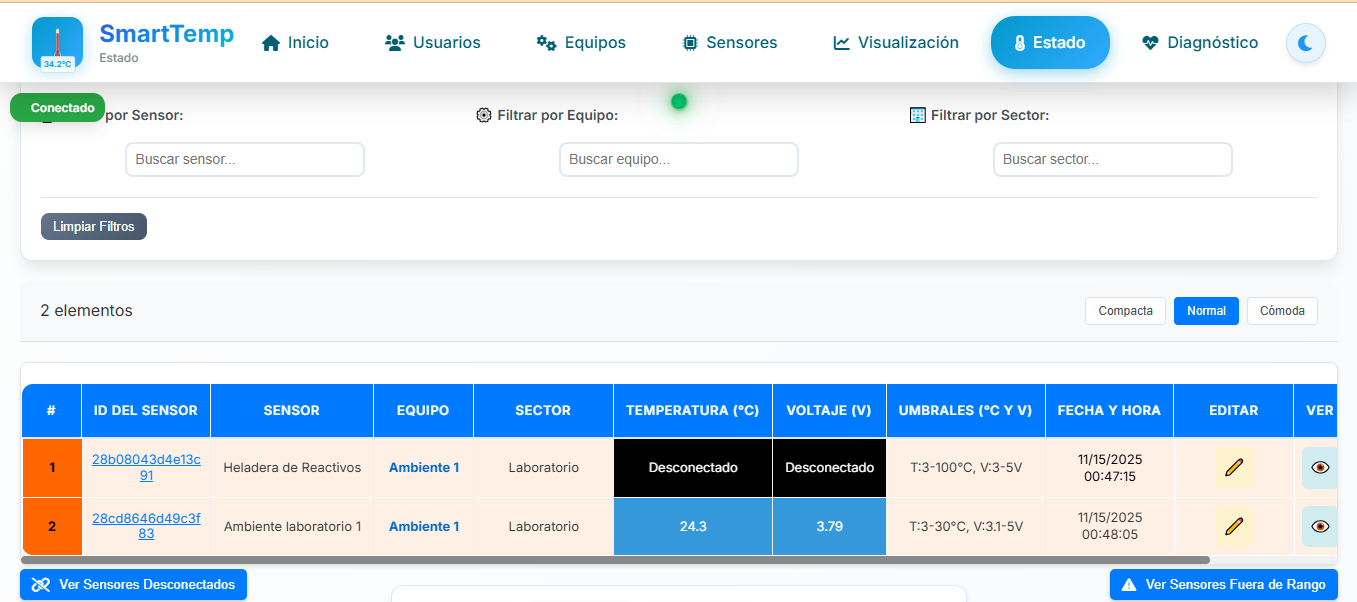The image size is (1357, 602).
Task: Click the eye icon for sensor 28b08043d4e13c91
Action: [x=1320, y=467]
